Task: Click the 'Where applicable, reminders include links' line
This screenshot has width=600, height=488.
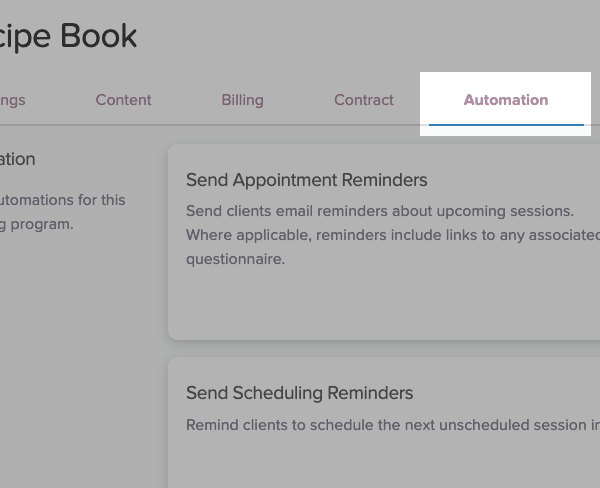Action: [x=392, y=235]
